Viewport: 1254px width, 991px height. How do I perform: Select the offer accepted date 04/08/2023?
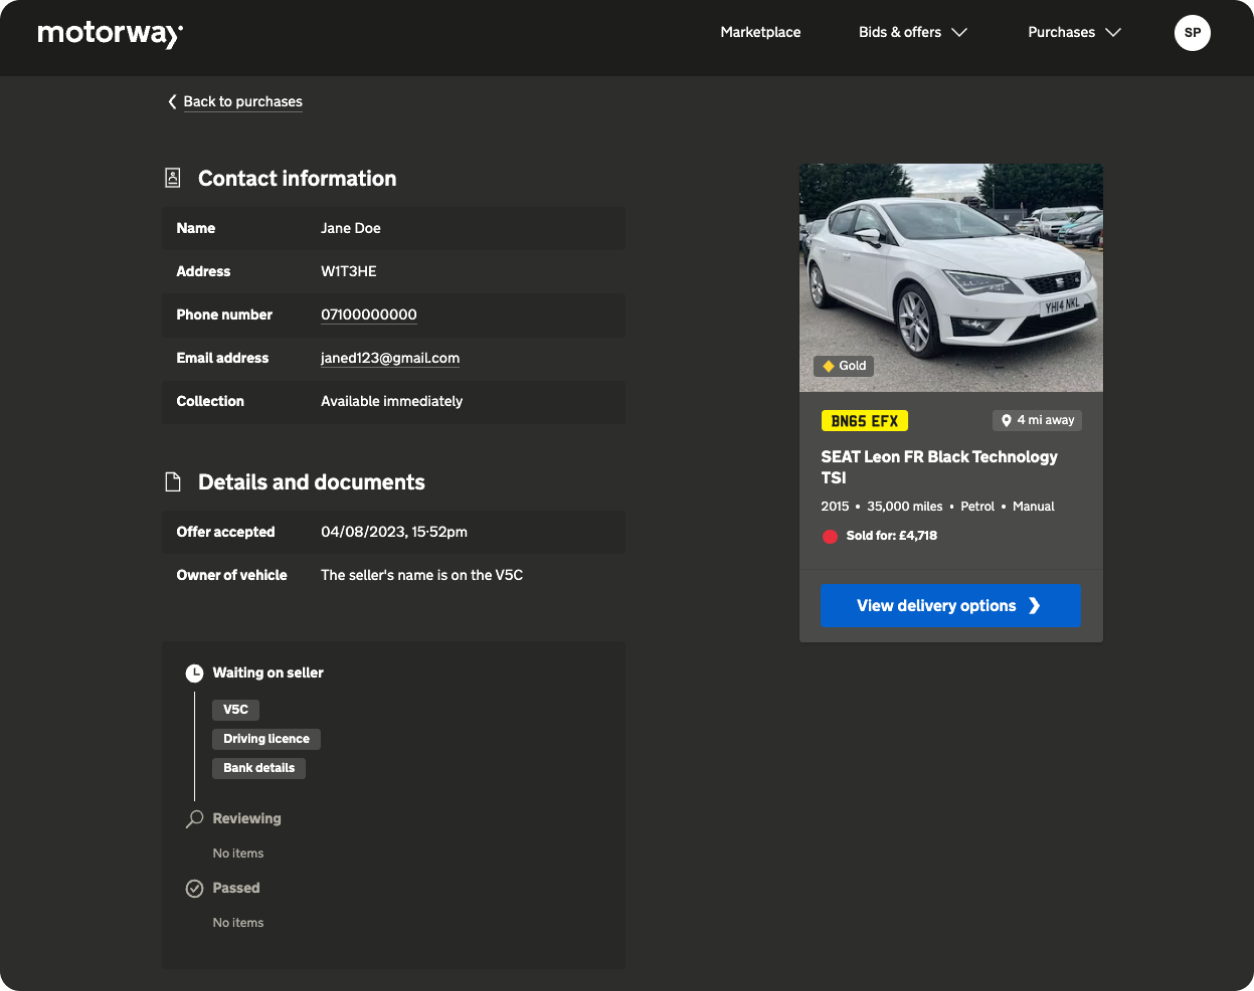(394, 532)
